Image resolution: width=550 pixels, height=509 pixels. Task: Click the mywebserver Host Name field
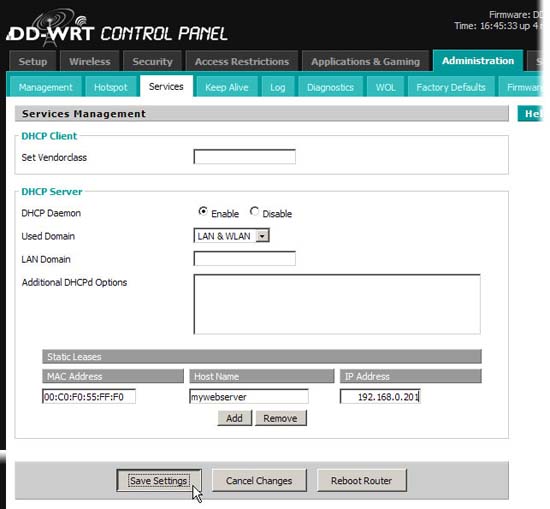click(x=249, y=396)
